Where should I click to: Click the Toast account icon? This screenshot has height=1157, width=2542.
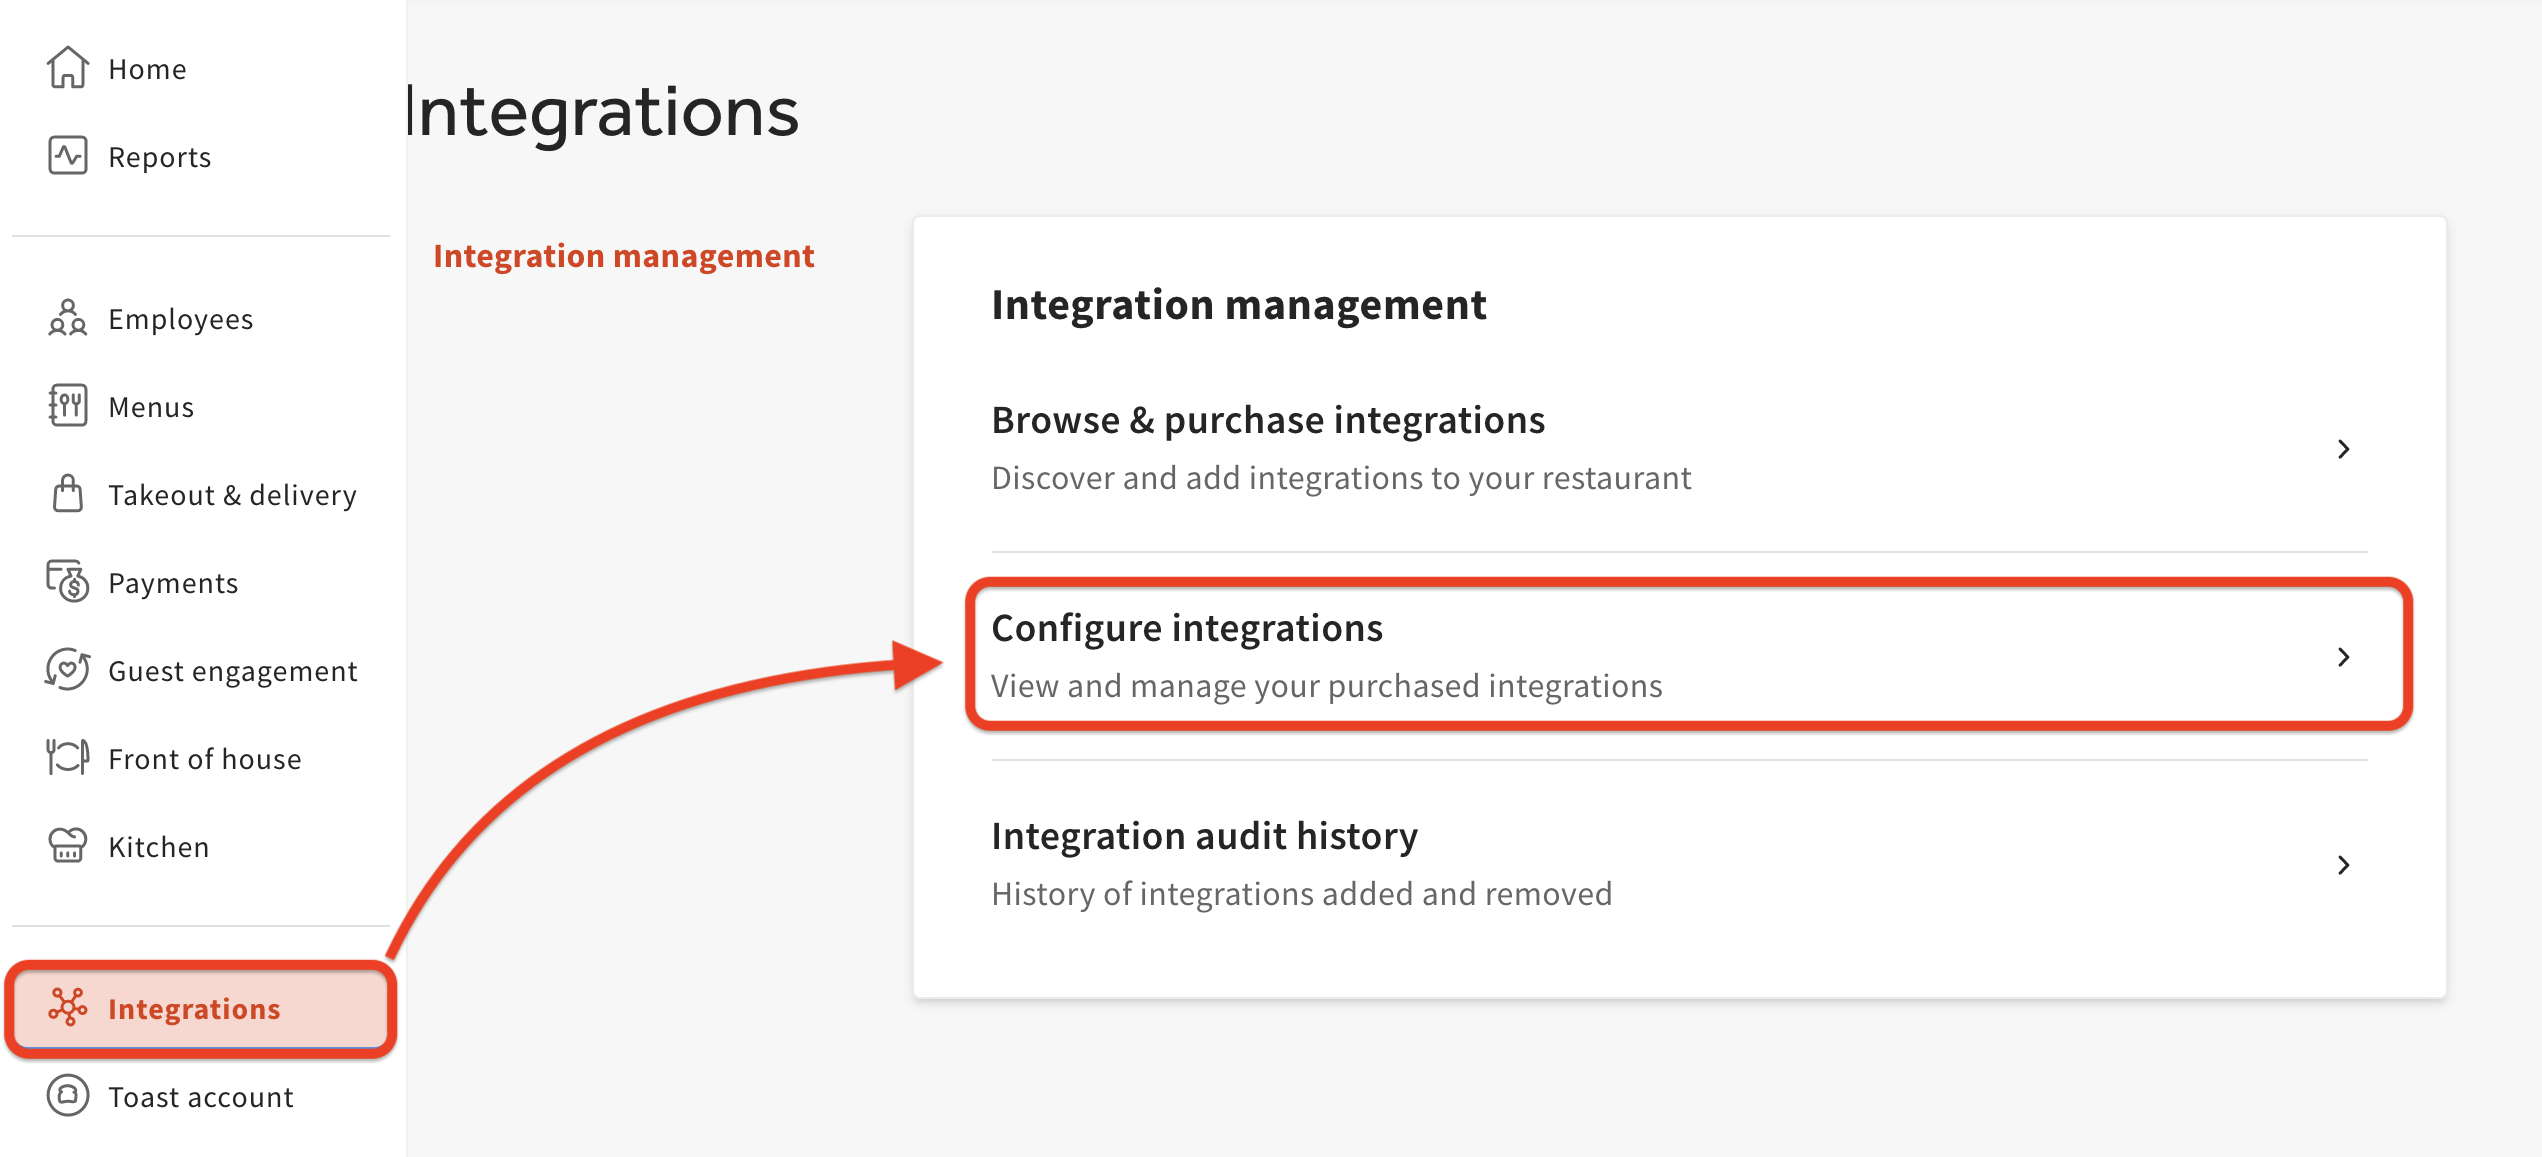tap(67, 1096)
